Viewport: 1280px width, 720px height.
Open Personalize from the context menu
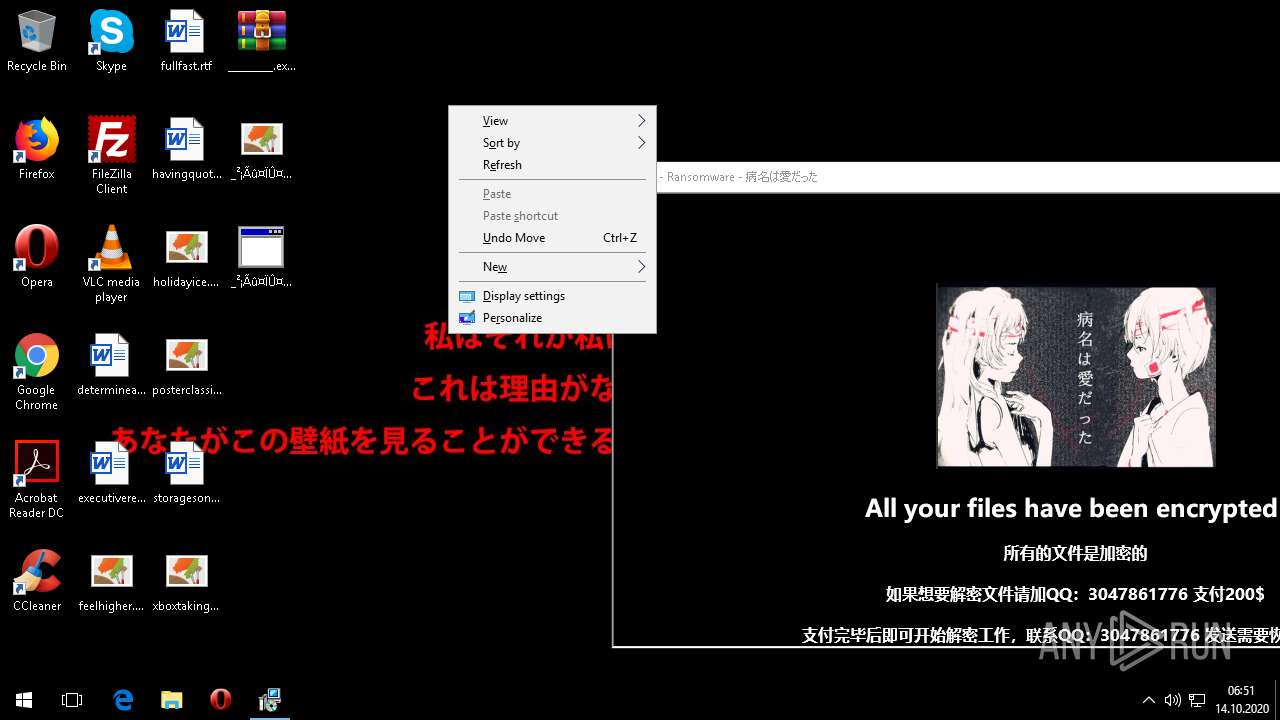click(x=552, y=318)
